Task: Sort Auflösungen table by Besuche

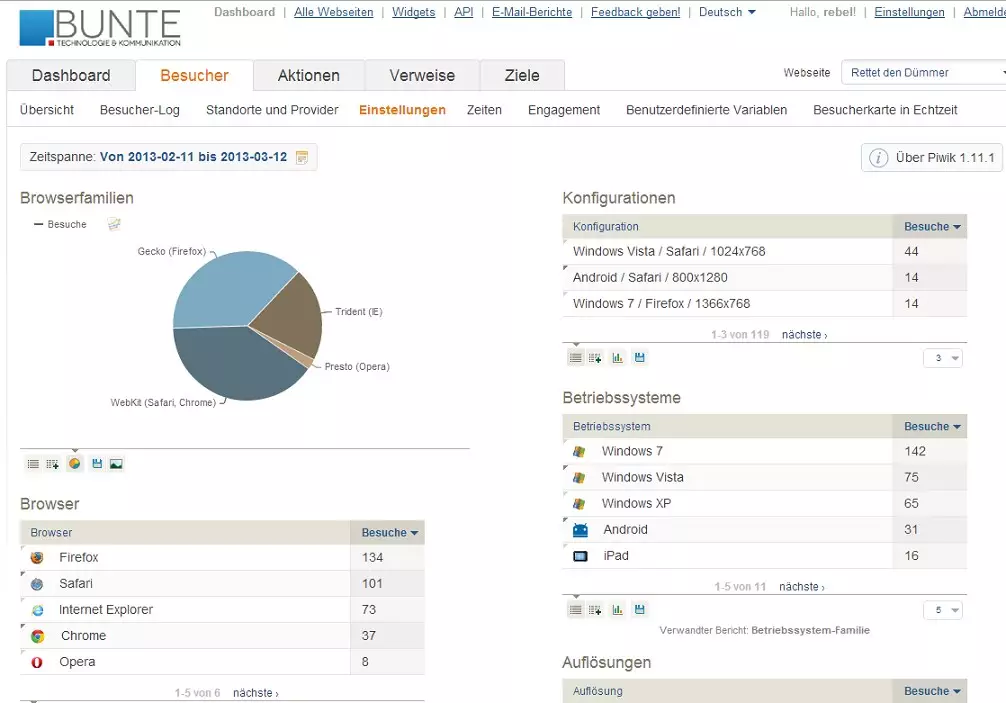Action: (x=932, y=691)
